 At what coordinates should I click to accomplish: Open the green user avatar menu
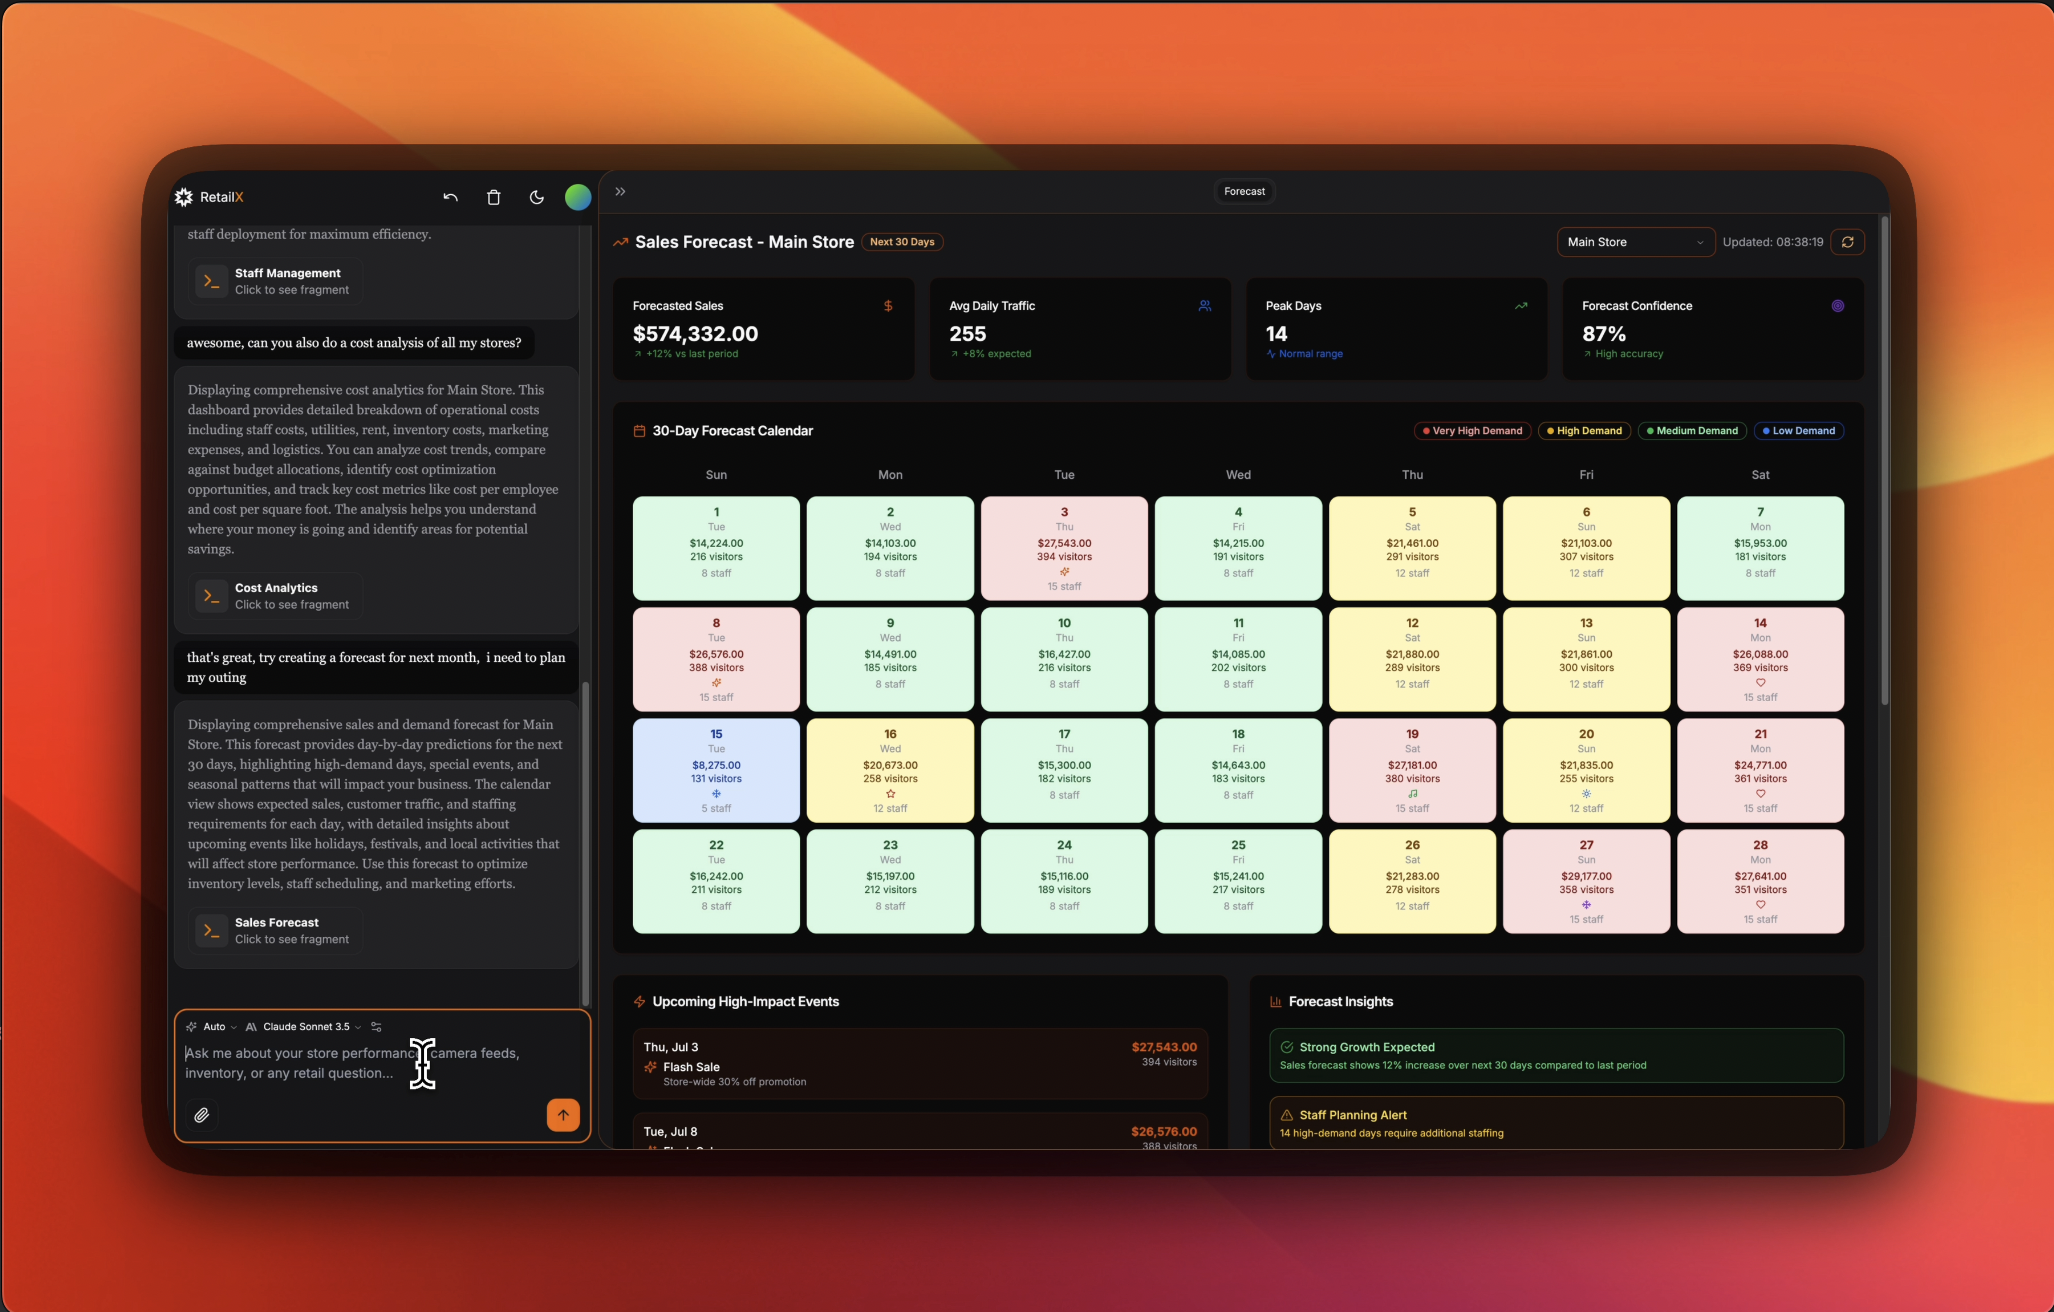(x=577, y=198)
